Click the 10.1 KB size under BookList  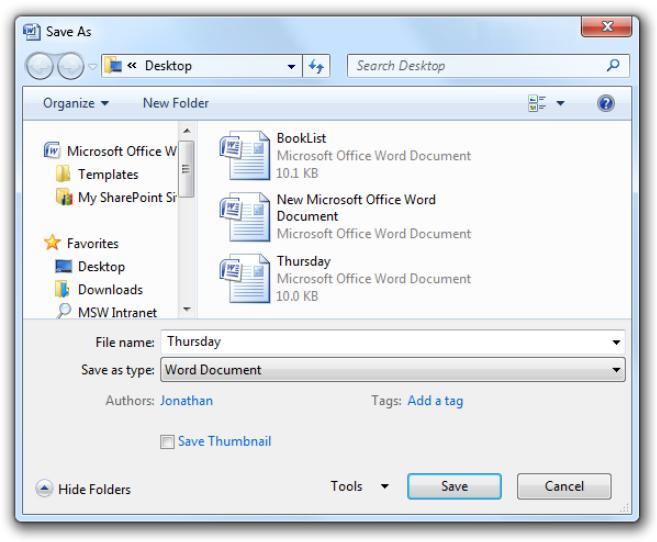pyautogui.click(x=297, y=173)
